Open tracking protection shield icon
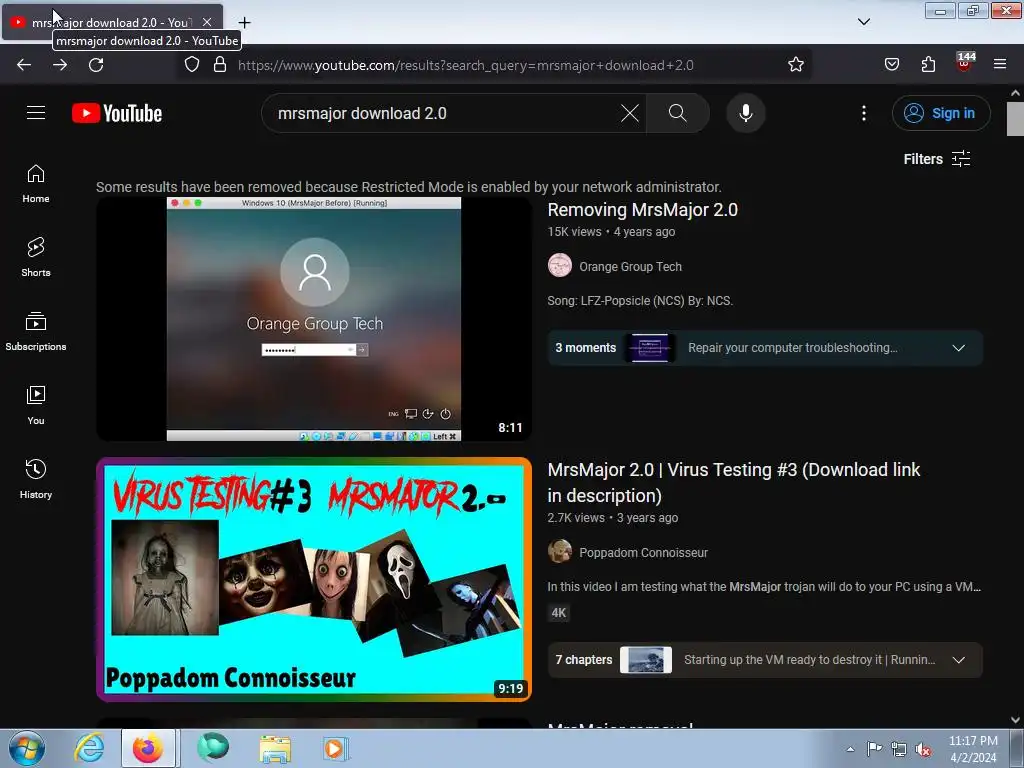This screenshot has height=768, width=1024. pos(191,65)
